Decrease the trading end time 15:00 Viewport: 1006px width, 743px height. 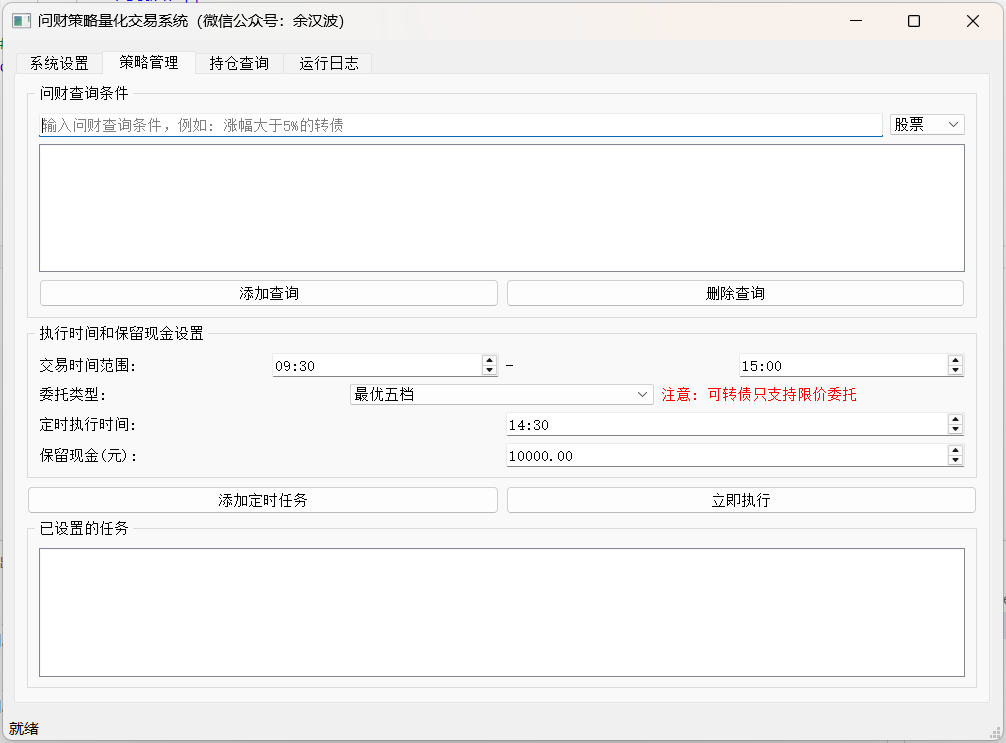pos(955,371)
